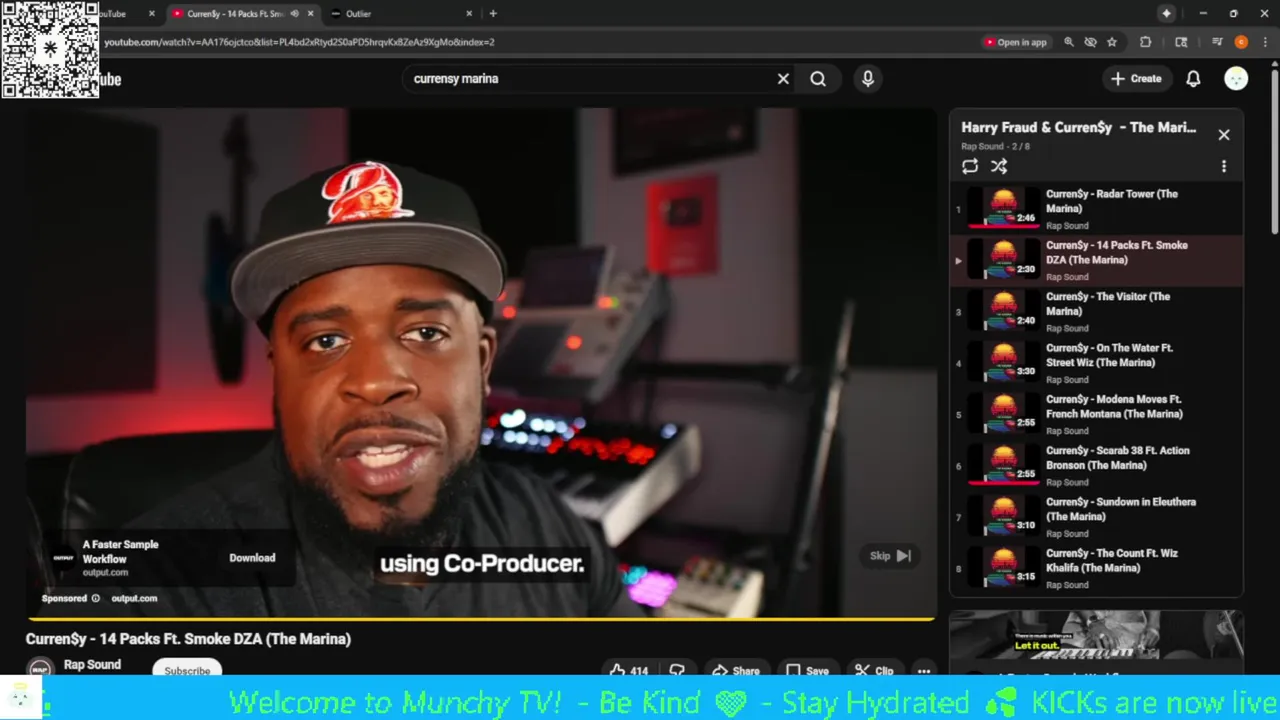Open the Harry Fraud & Curren$y playlist title
This screenshot has height=720, width=1280.
(1079, 128)
